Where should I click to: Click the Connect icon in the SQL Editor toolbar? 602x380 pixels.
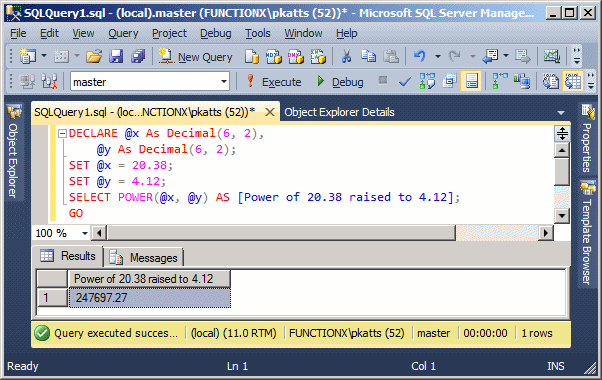27,81
